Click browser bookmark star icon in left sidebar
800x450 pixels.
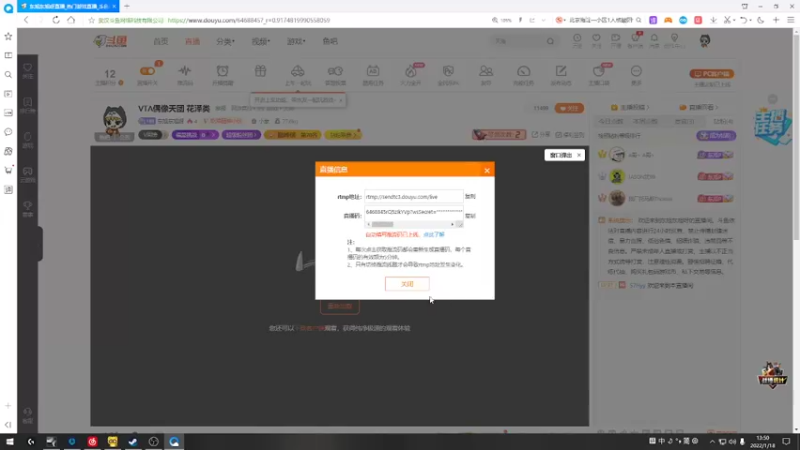click(x=8, y=37)
